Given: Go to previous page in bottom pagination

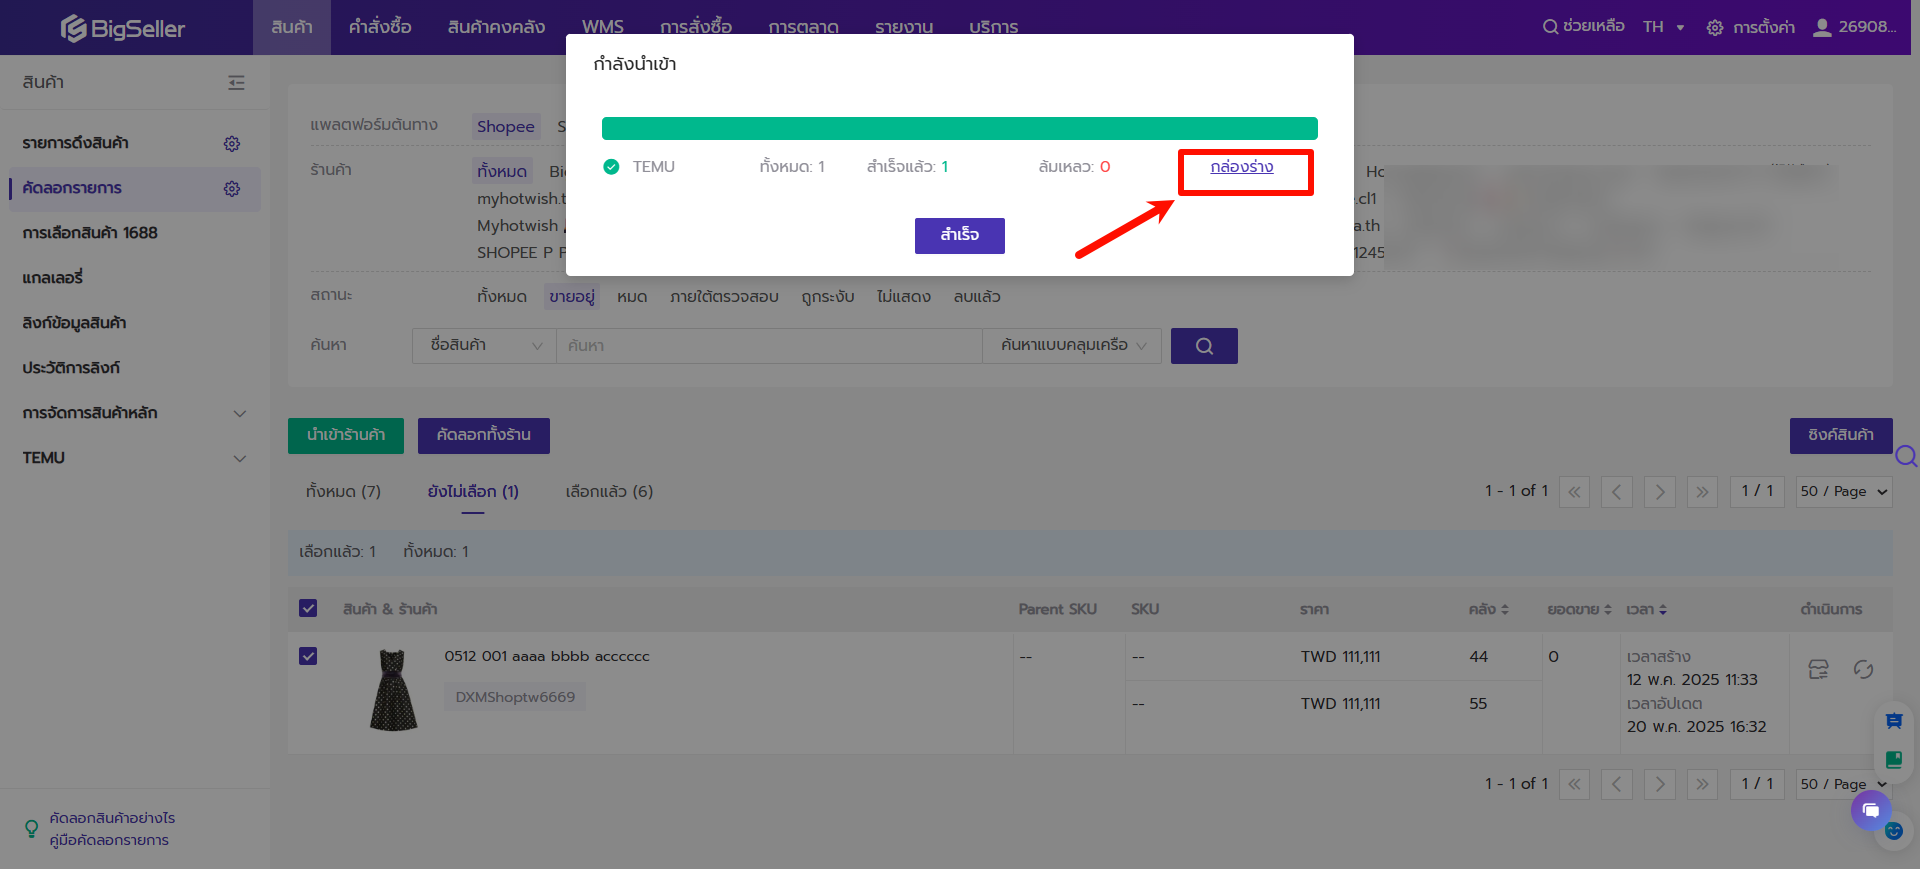Looking at the screenshot, I should [1617, 784].
